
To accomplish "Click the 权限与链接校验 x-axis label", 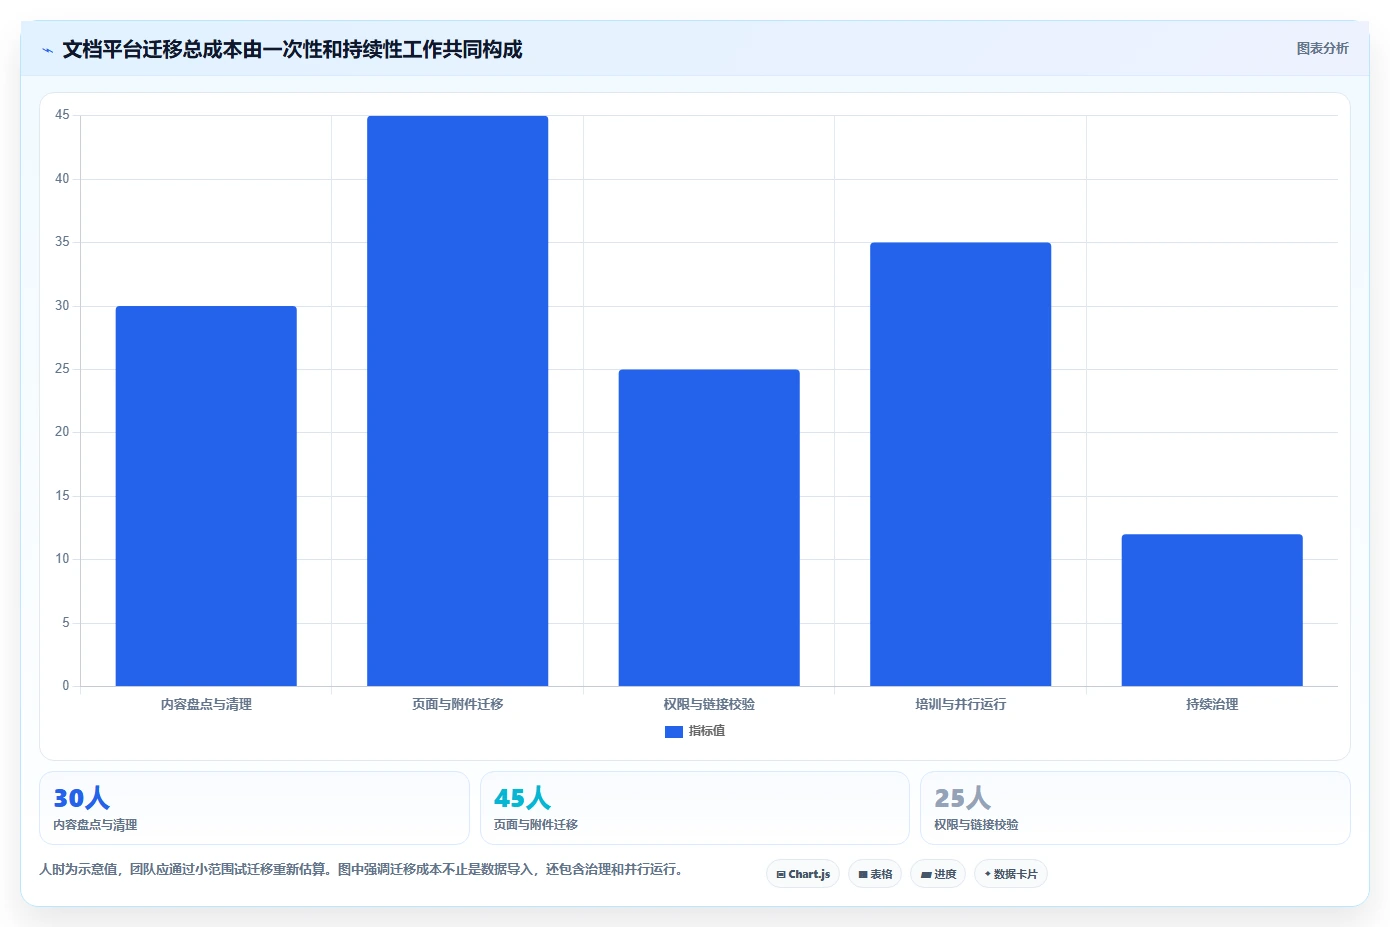I will [x=709, y=704].
